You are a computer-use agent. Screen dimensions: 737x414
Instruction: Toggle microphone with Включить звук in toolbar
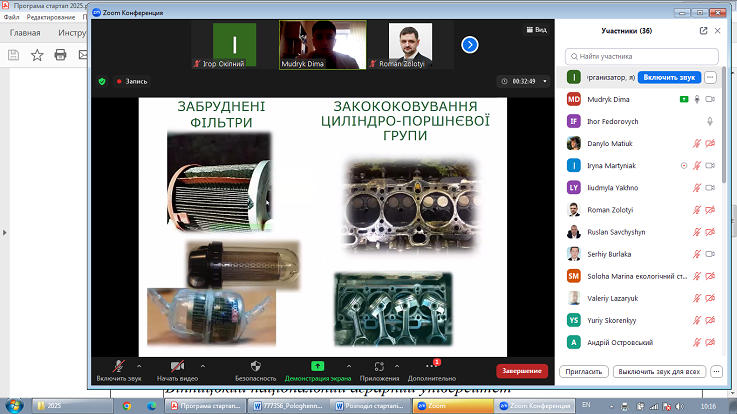(x=118, y=368)
